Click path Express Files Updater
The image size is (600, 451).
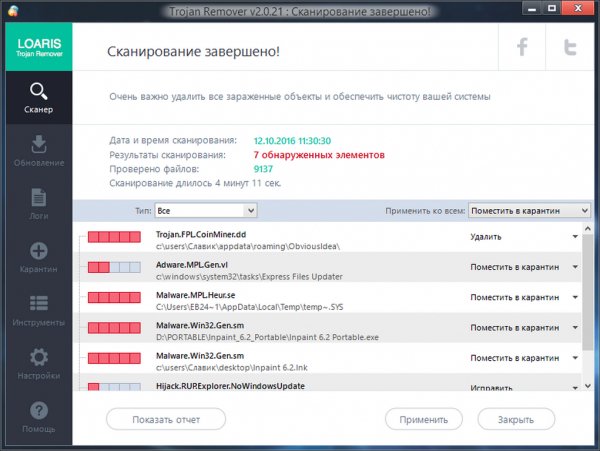[x=249, y=277]
